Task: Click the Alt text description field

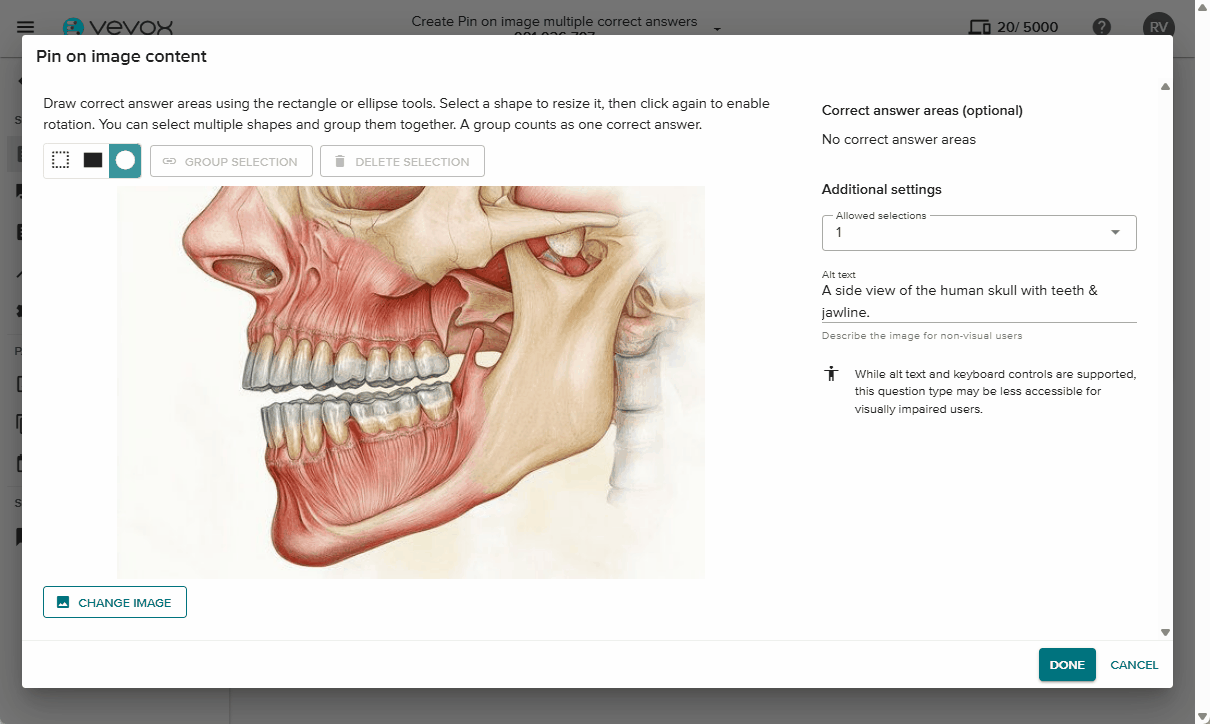Action: click(x=978, y=302)
